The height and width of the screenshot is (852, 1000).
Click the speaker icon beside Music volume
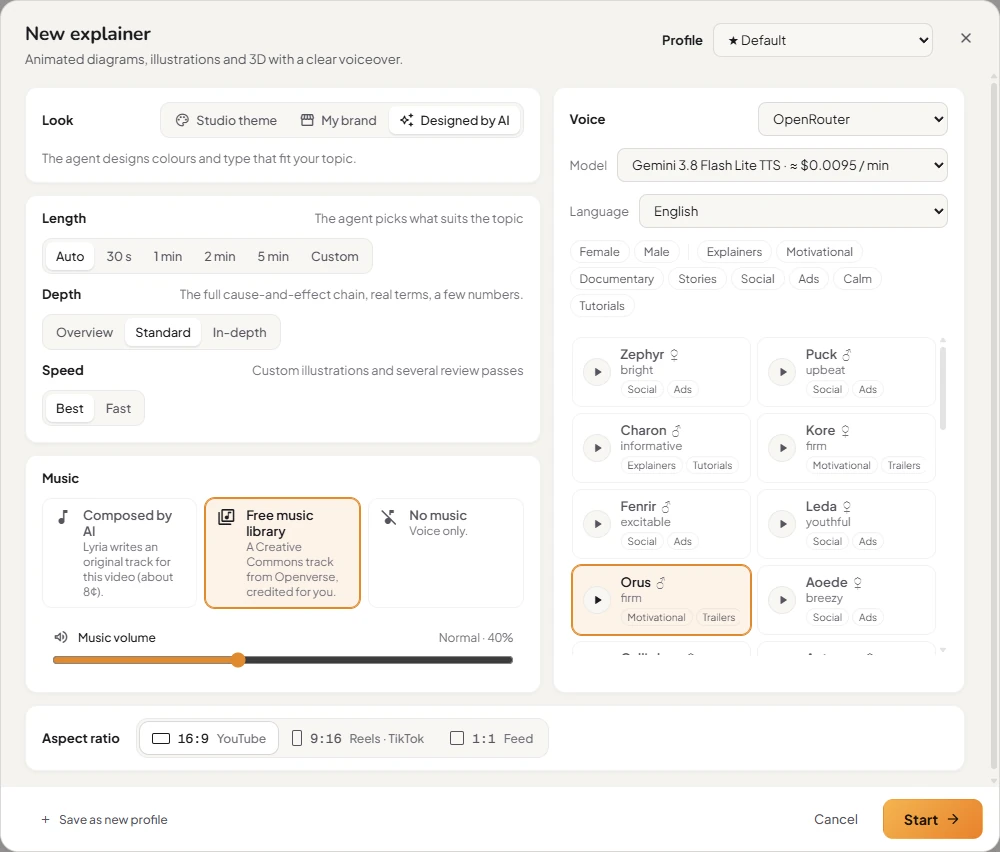(x=61, y=637)
